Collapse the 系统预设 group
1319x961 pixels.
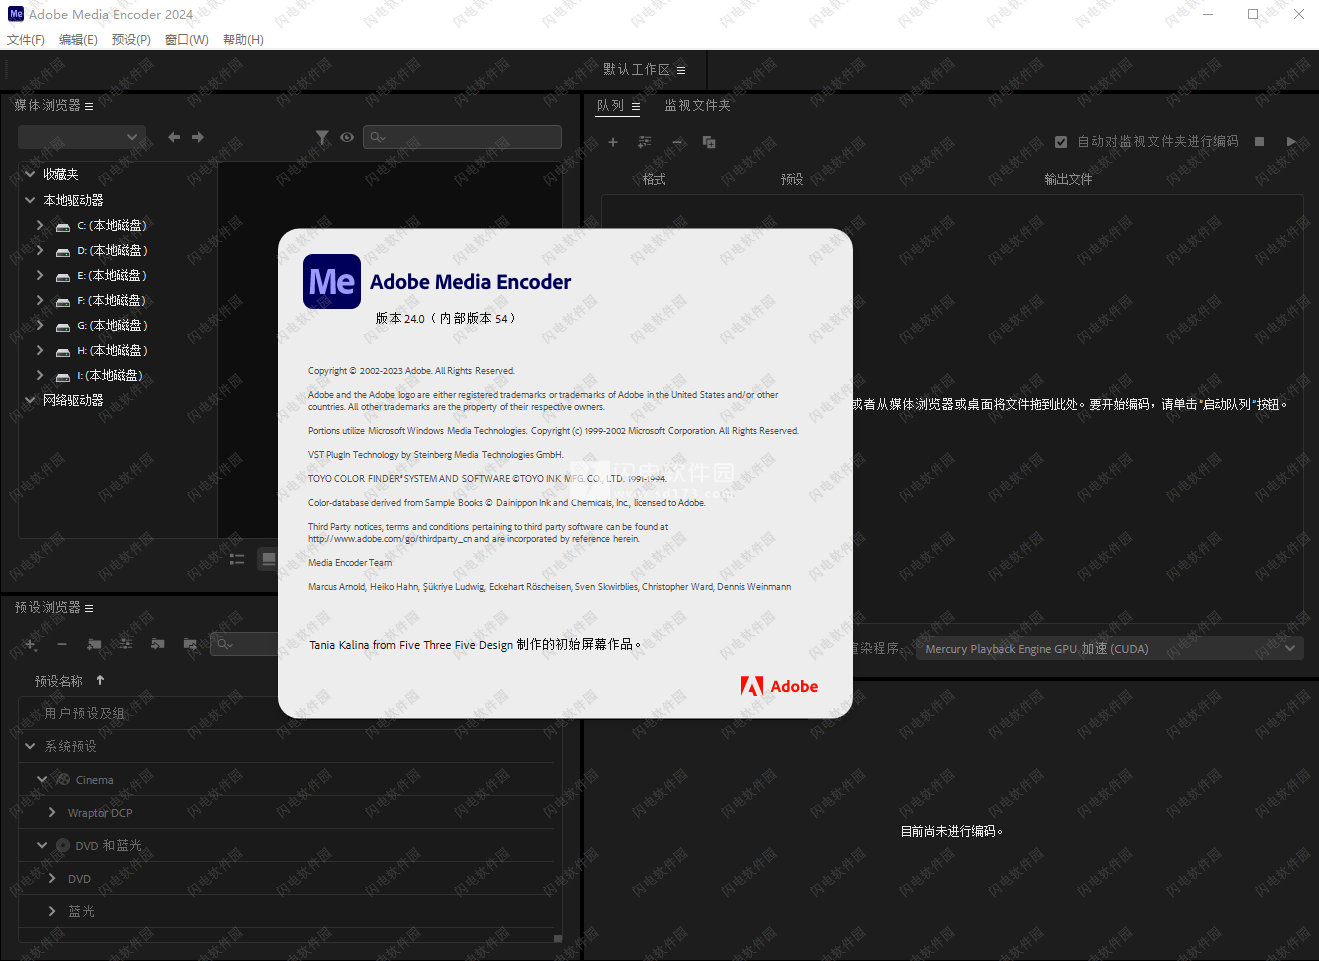click(x=30, y=746)
